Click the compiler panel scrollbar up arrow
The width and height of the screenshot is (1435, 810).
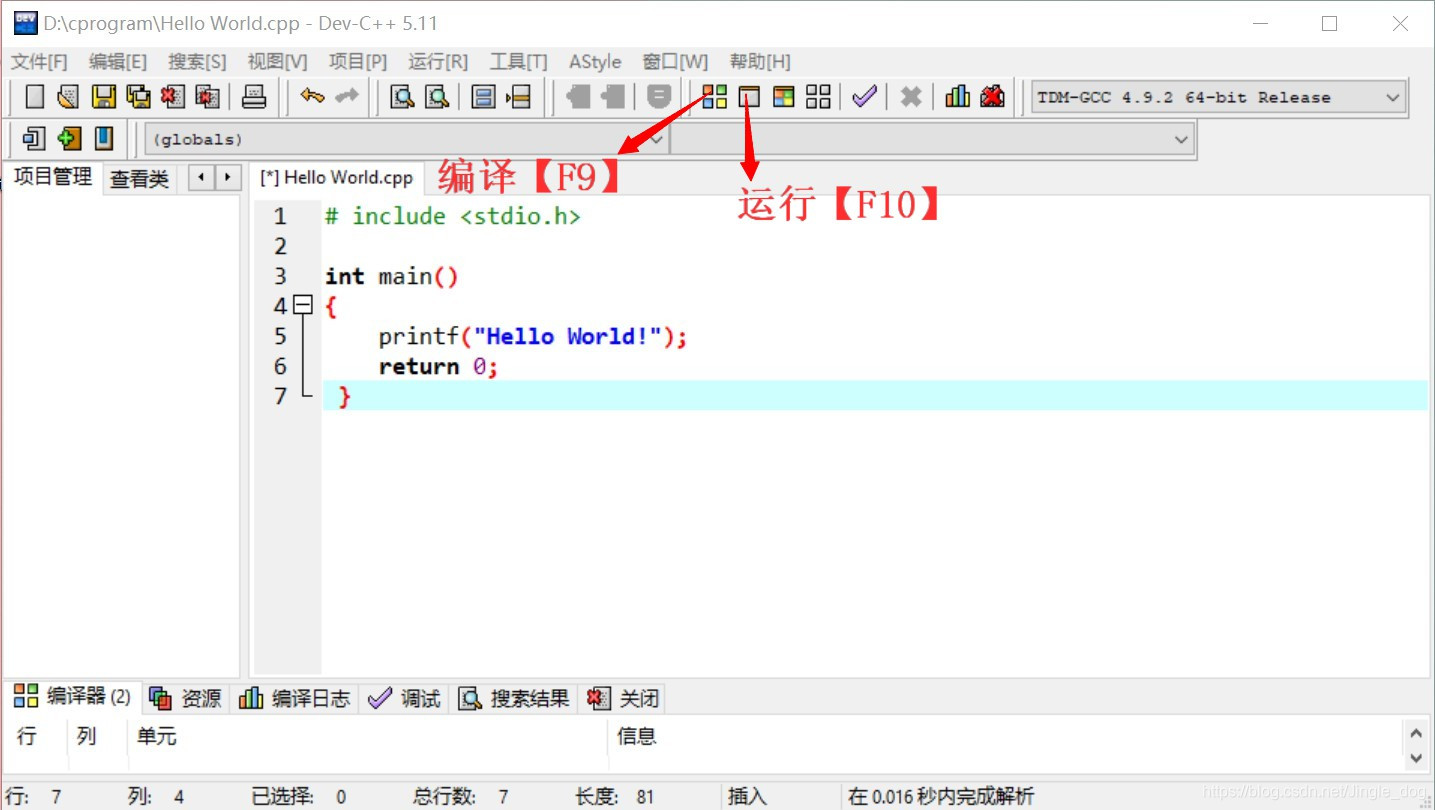[x=1416, y=734]
